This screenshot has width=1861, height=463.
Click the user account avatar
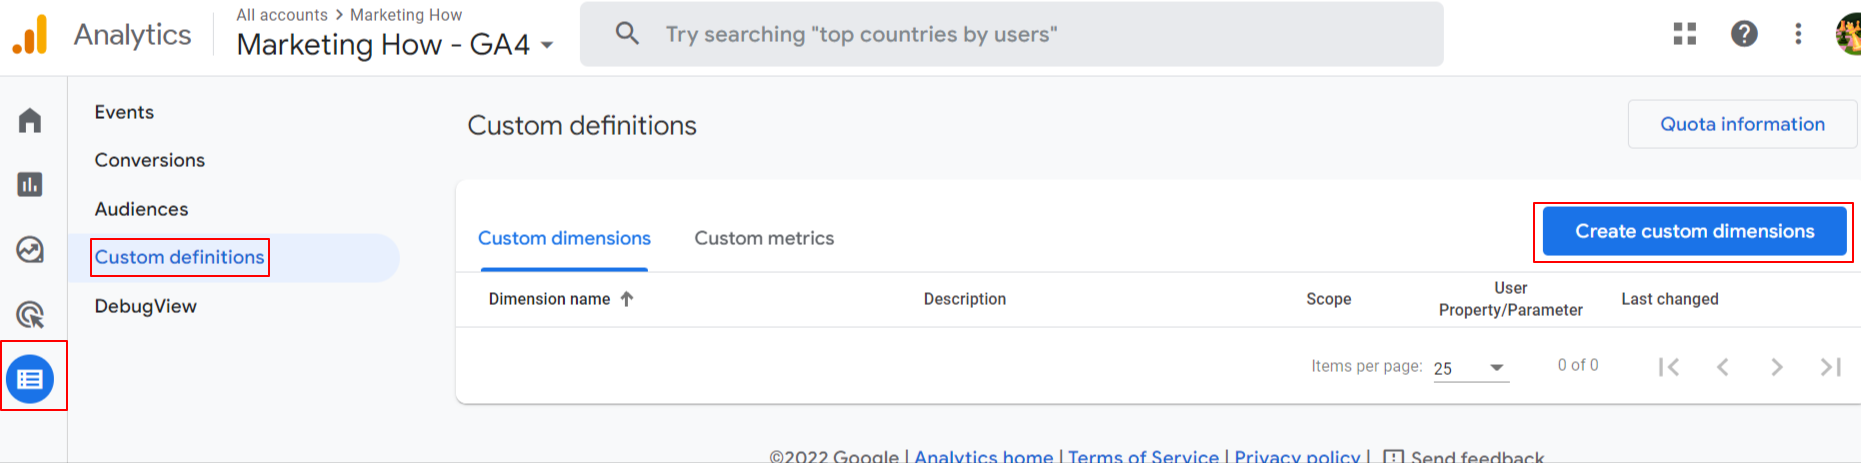click(1849, 34)
